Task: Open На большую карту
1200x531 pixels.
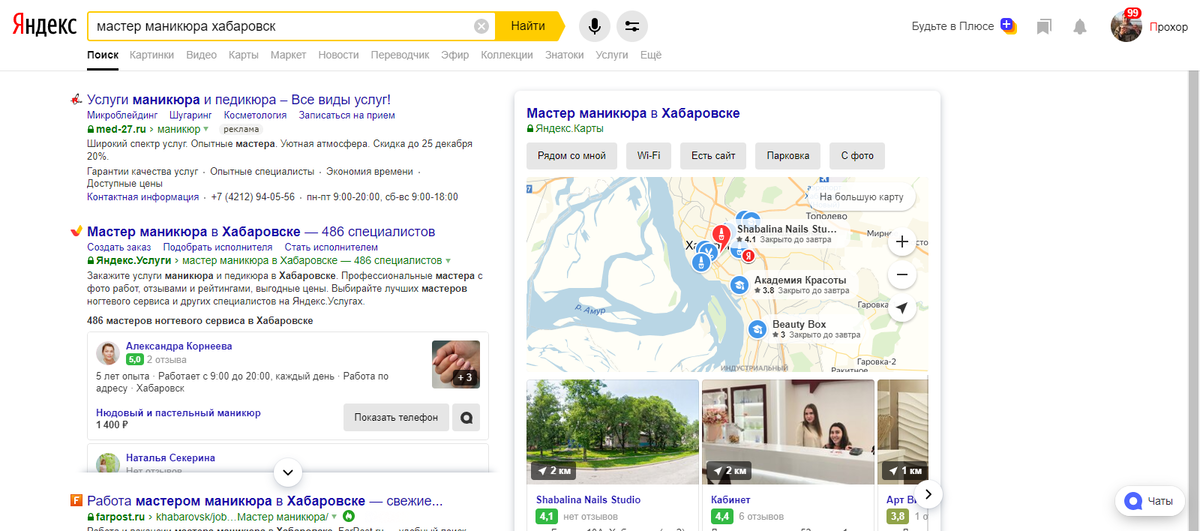Action: tap(861, 197)
